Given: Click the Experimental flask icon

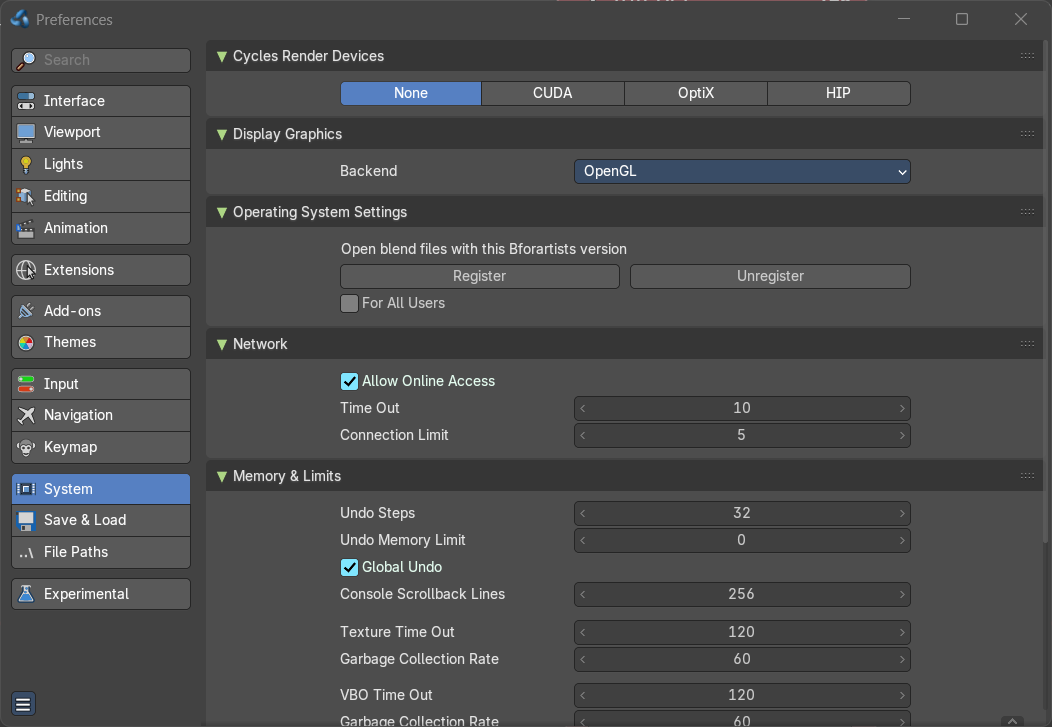Looking at the screenshot, I should tap(25, 594).
